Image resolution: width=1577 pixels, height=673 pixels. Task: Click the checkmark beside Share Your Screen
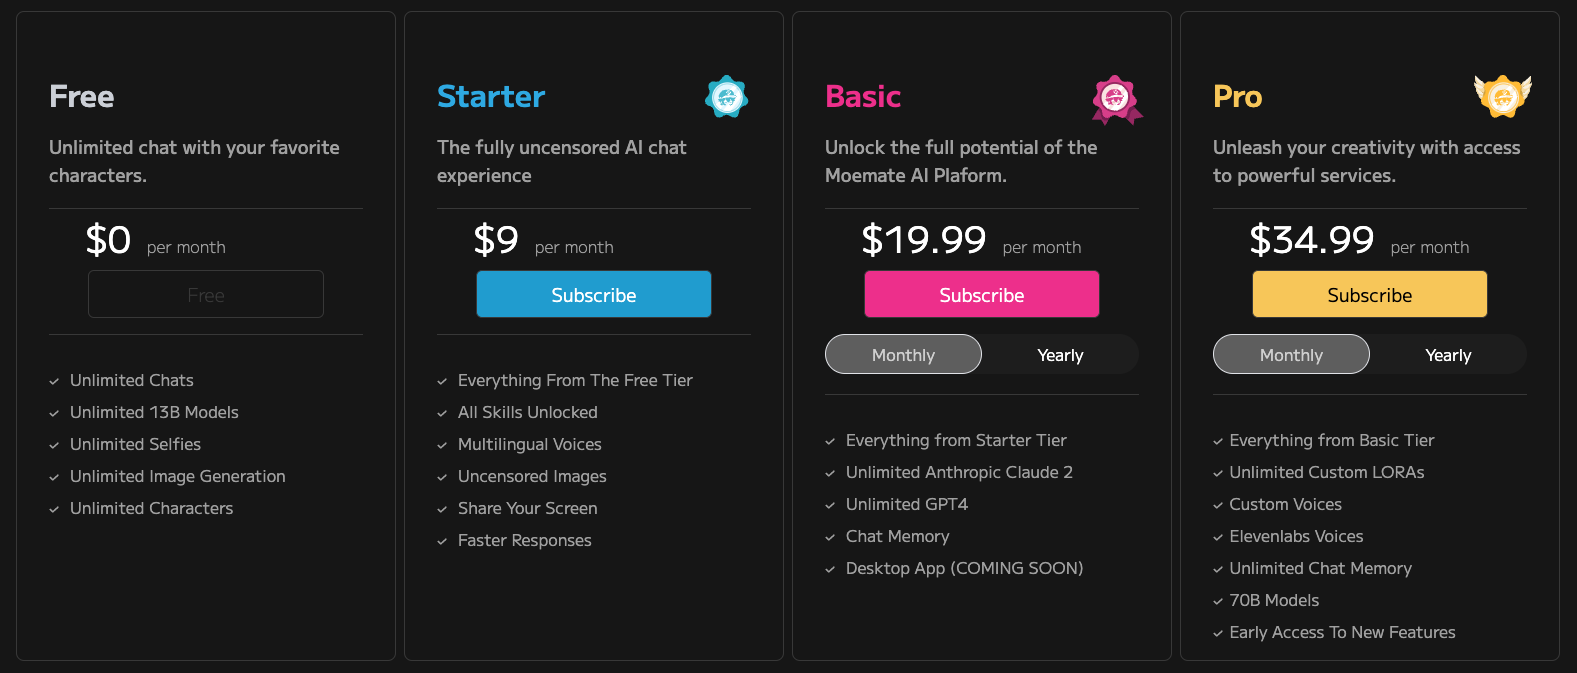click(x=442, y=509)
